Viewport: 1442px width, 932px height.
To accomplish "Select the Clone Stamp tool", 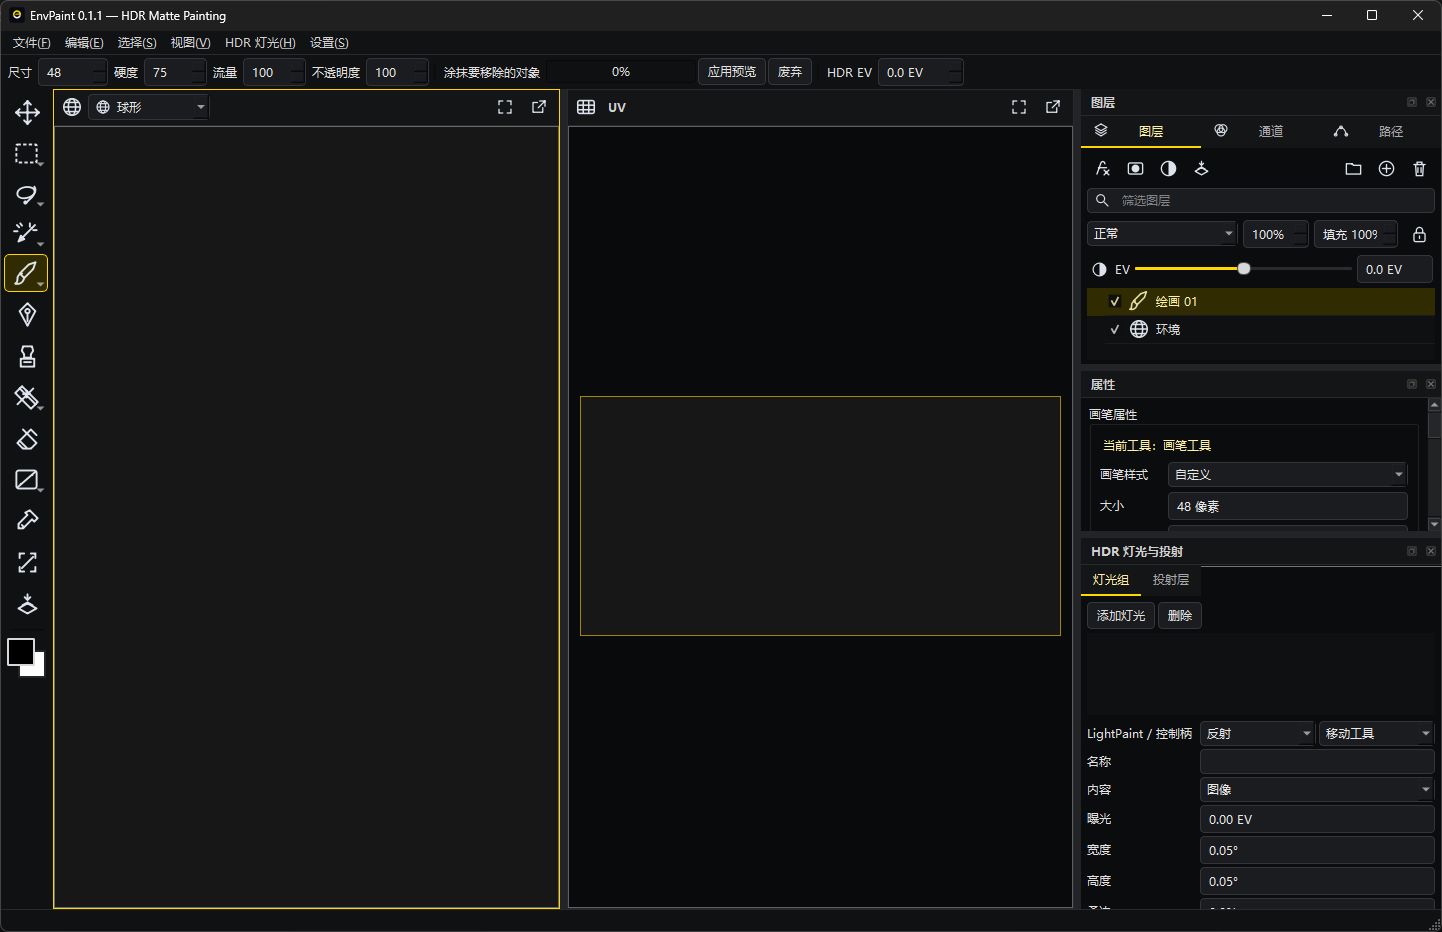I will (27, 356).
